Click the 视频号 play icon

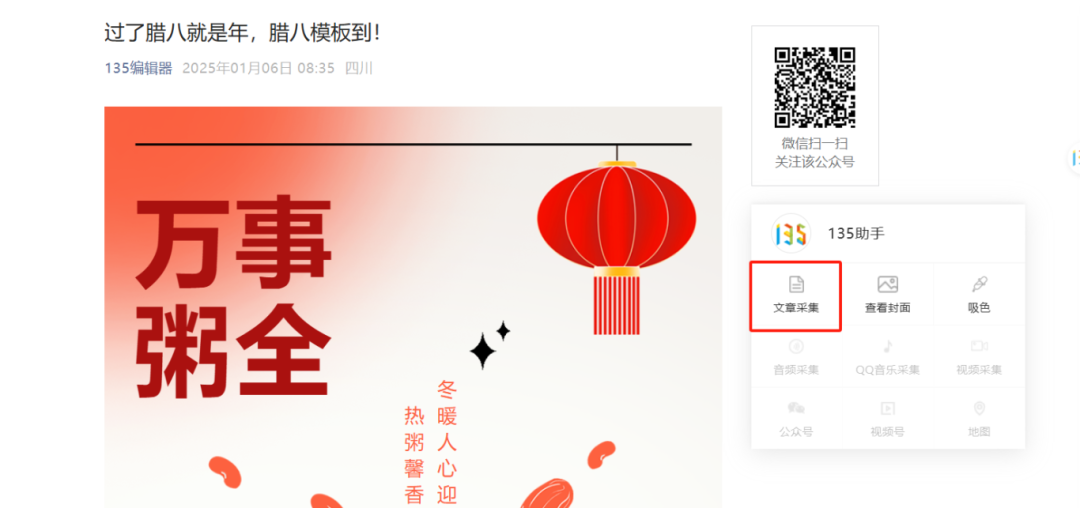pos(887,408)
